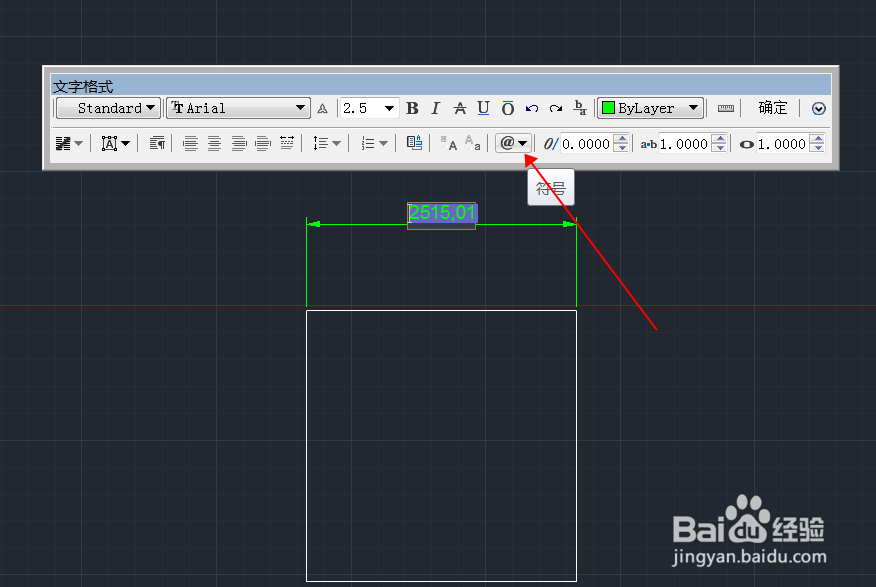This screenshot has width=876, height=587.
Task: Toggle overline formatting
Action: click(508, 108)
